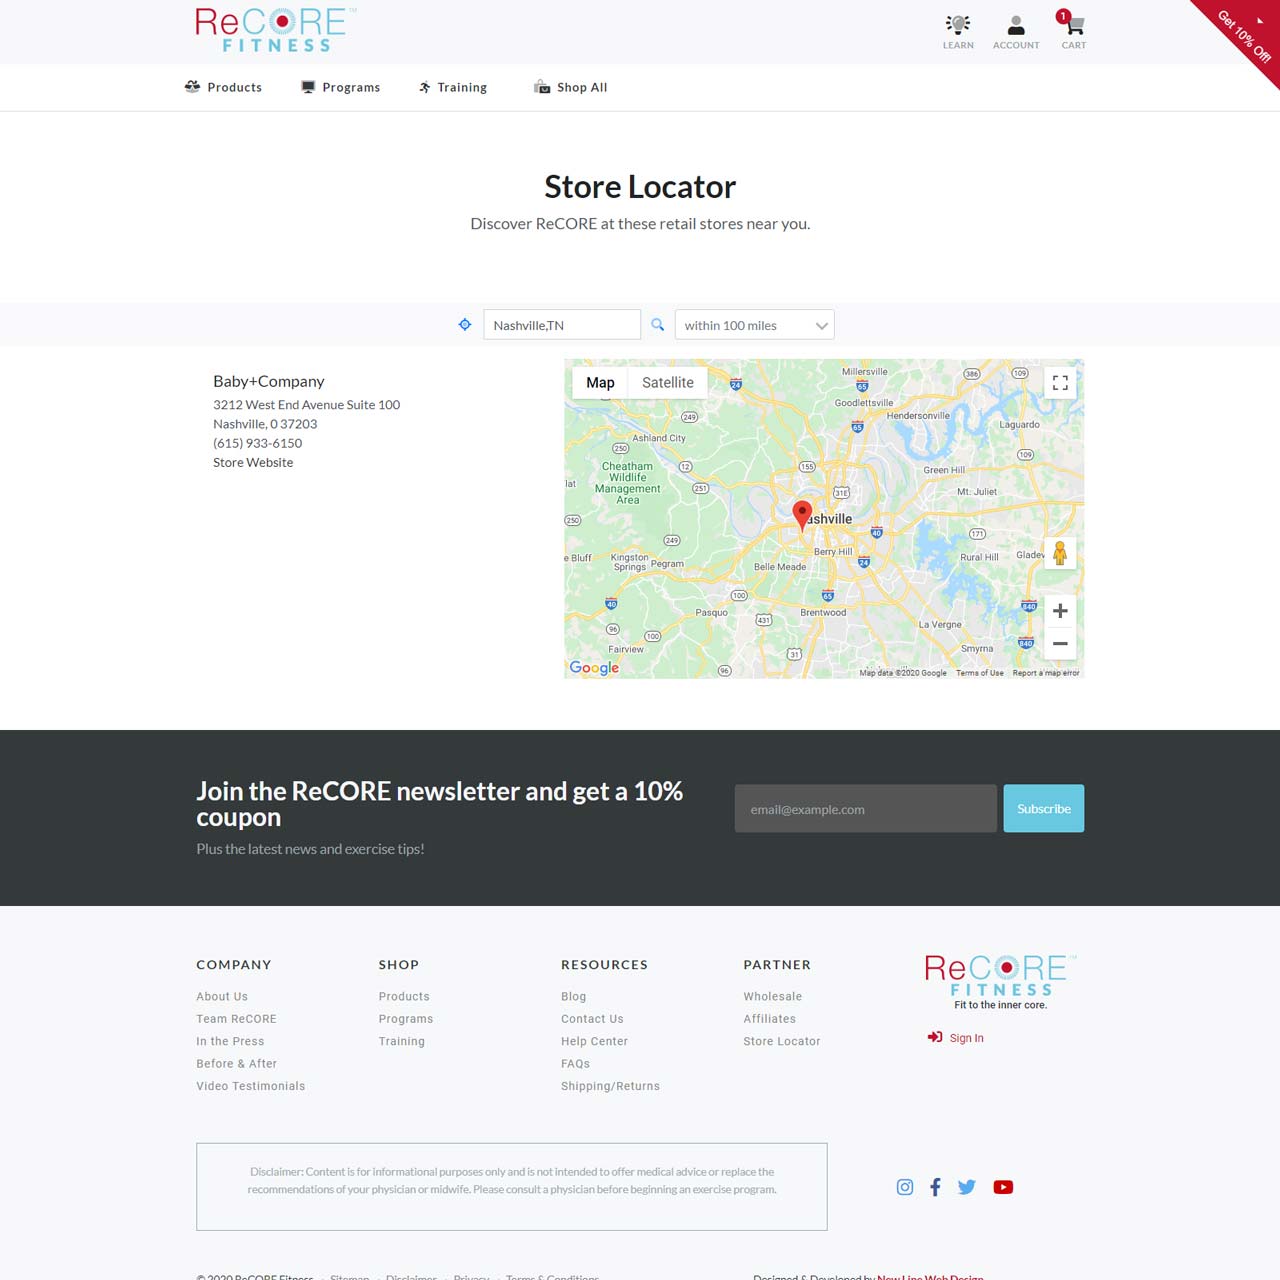
Task: Open Help Center footer link
Action: point(594,1041)
